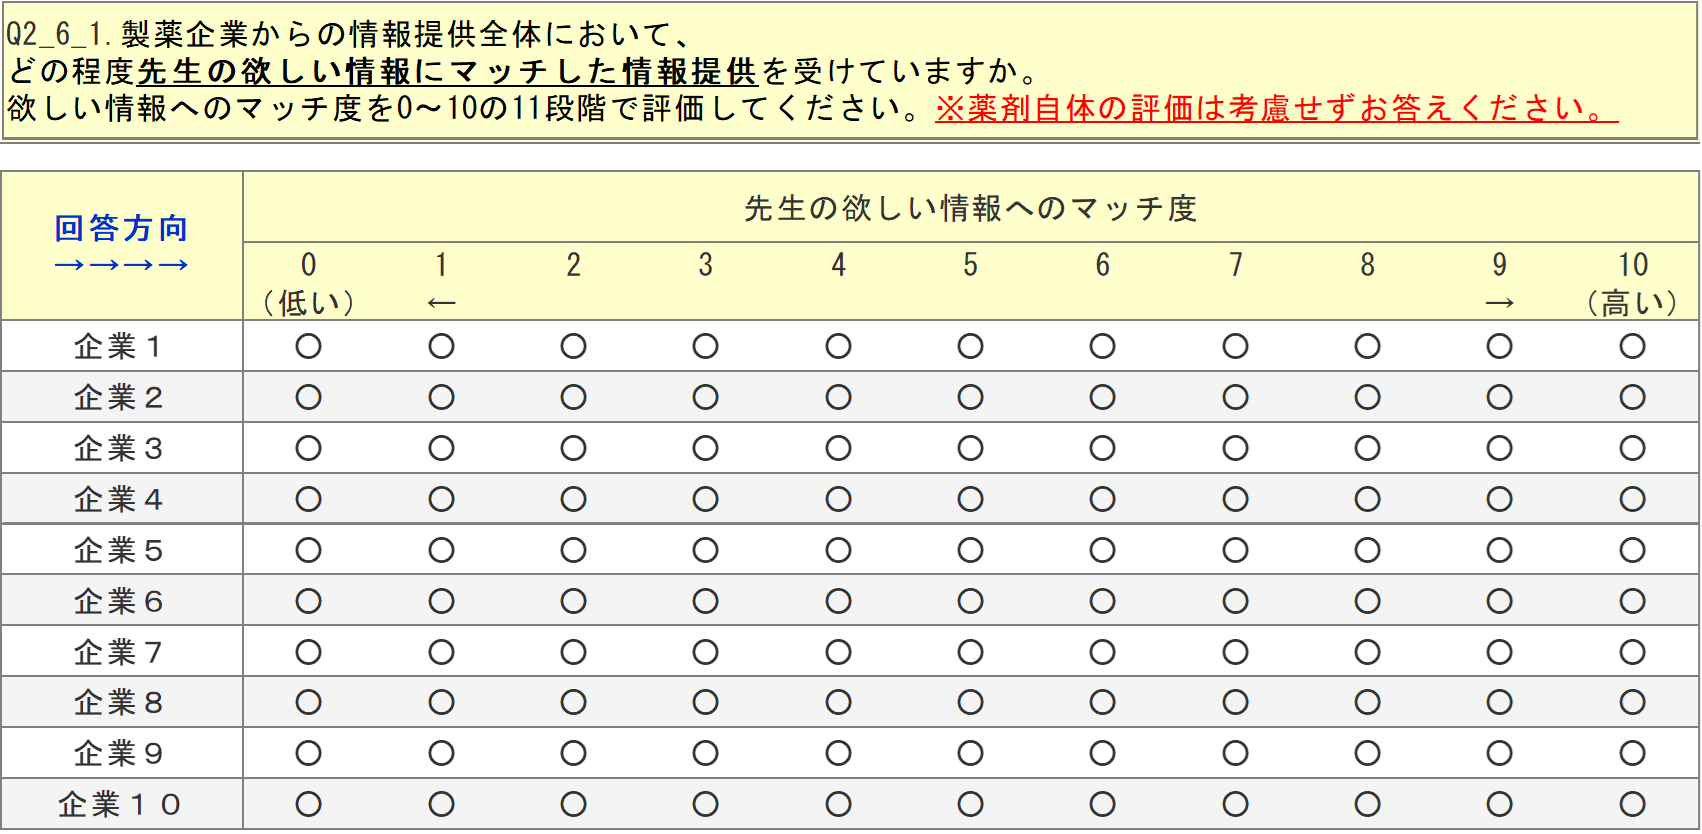Choose rating 5 for 企業２

click(970, 398)
